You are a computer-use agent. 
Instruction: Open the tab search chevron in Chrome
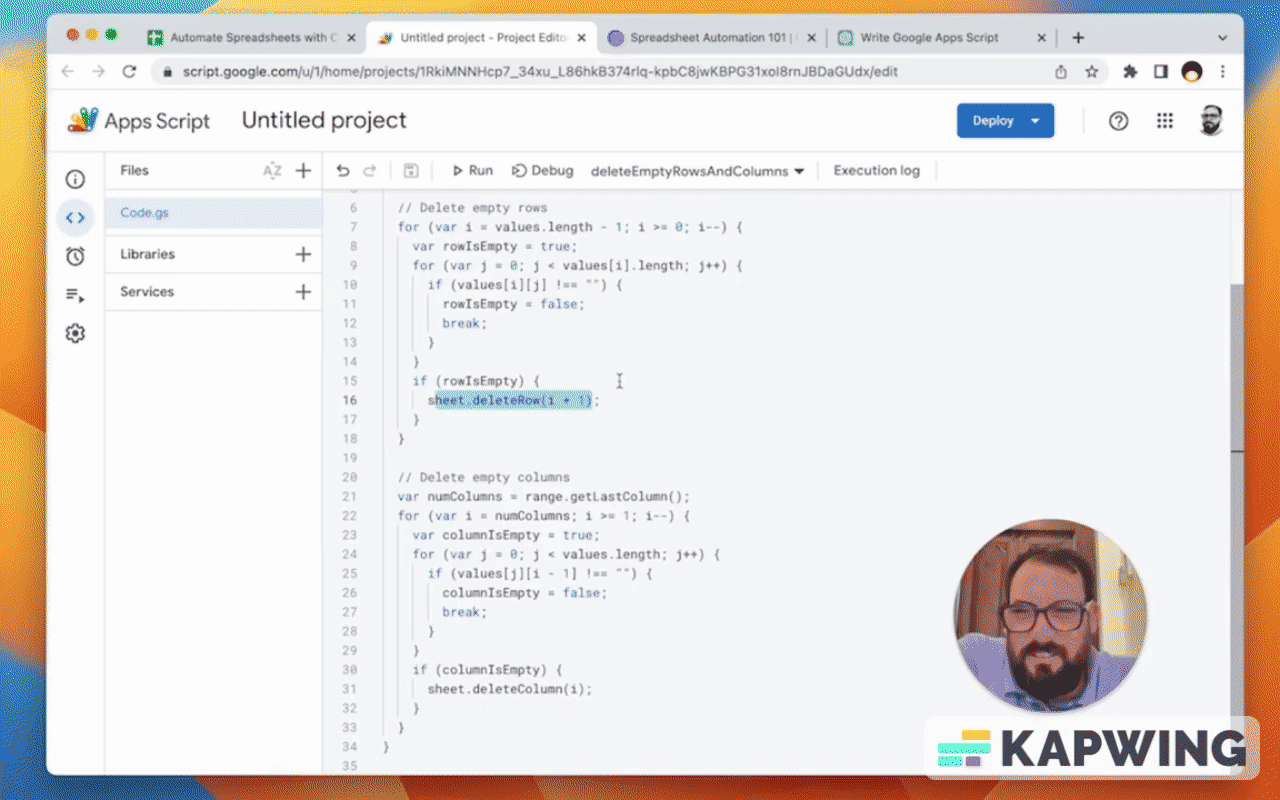tap(1222, 38)
